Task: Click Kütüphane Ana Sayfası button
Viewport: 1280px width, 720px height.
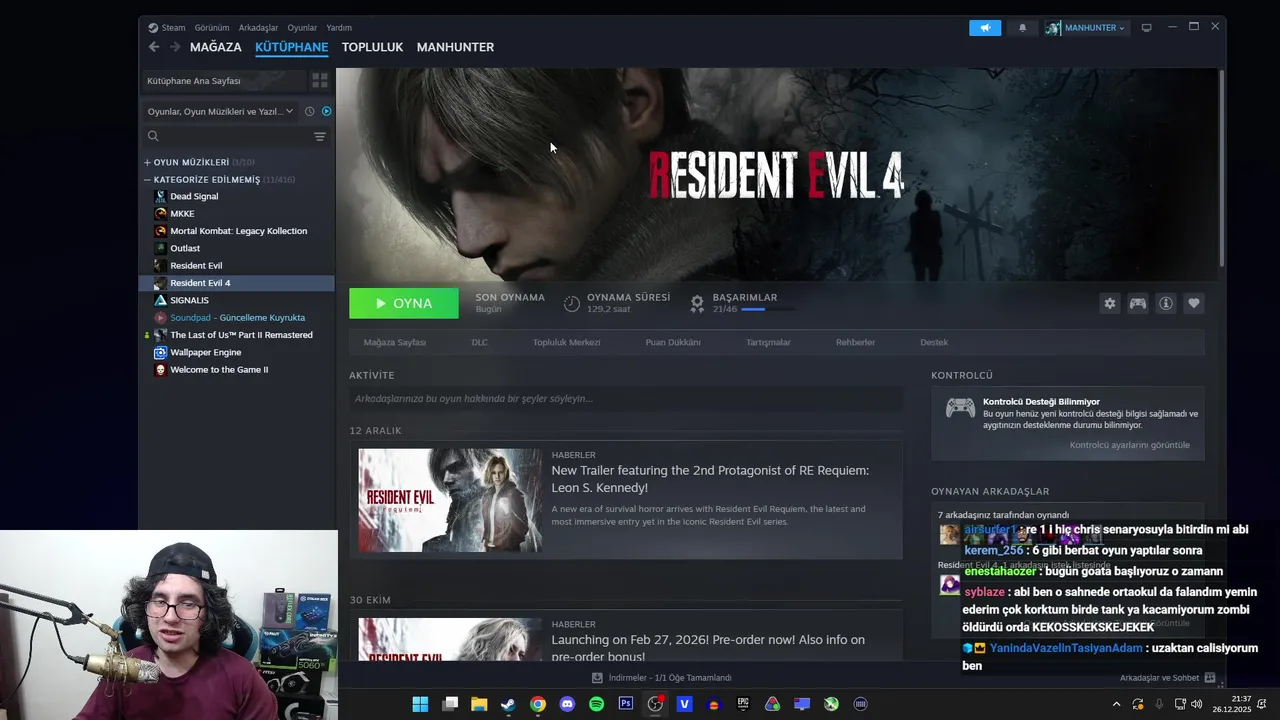Action: click(x=223, y=80)
